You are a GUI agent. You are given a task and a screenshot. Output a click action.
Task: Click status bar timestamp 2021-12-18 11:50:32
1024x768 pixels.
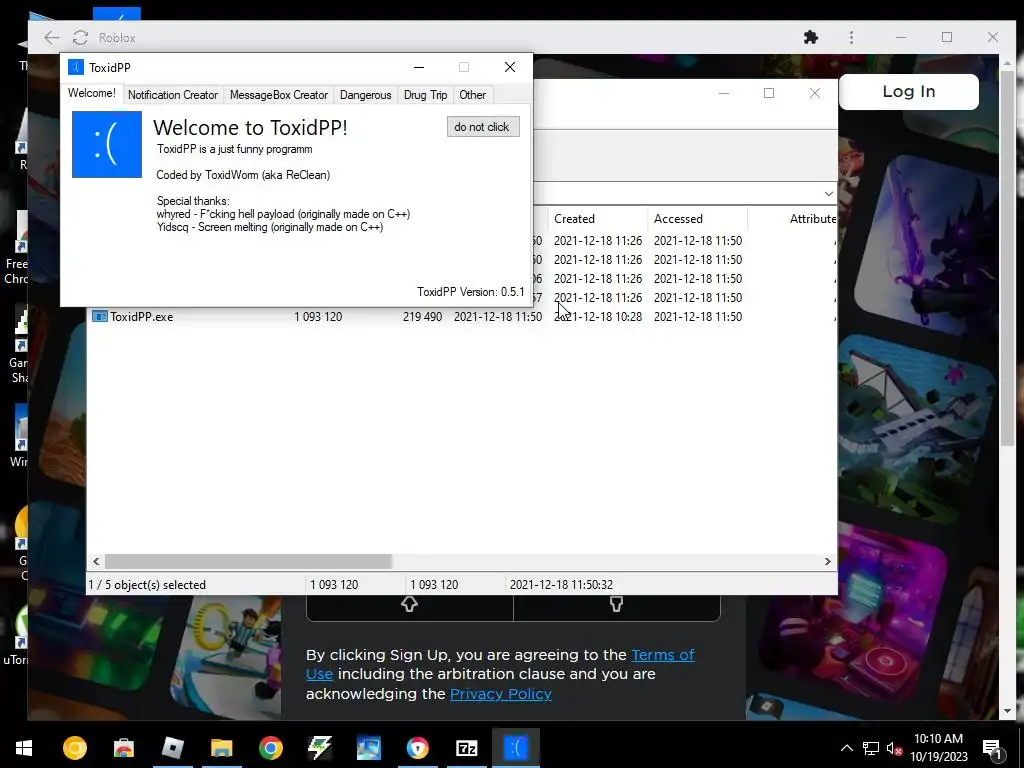coord(561,584)
